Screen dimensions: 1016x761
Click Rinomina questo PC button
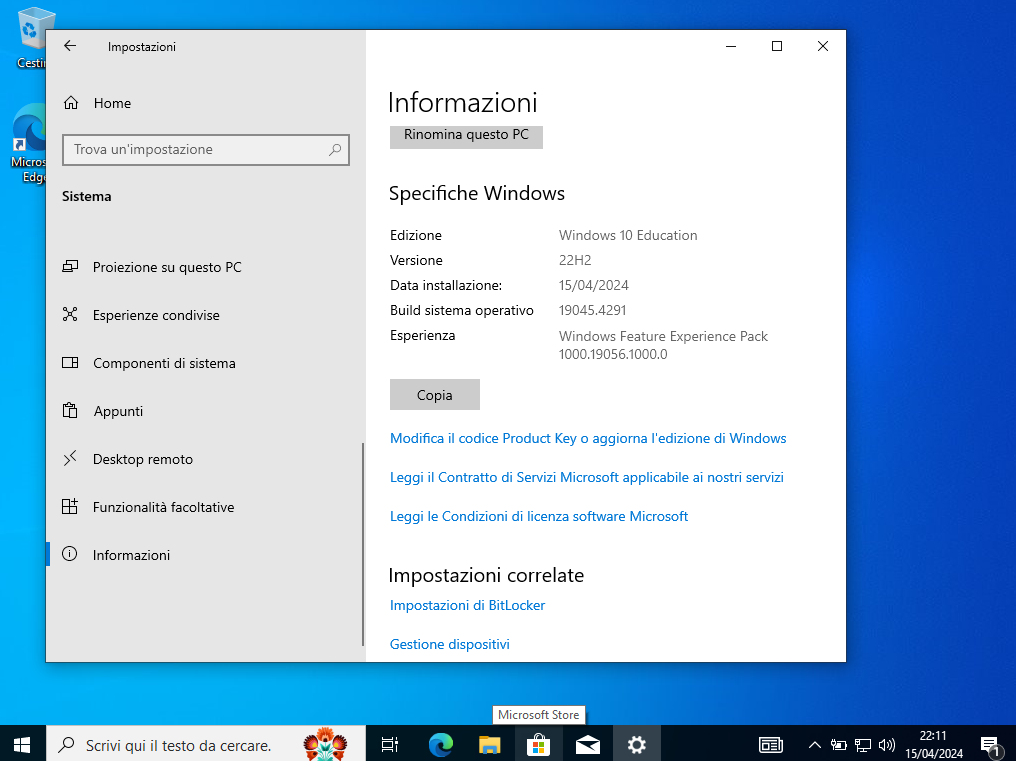pos(466,136)
